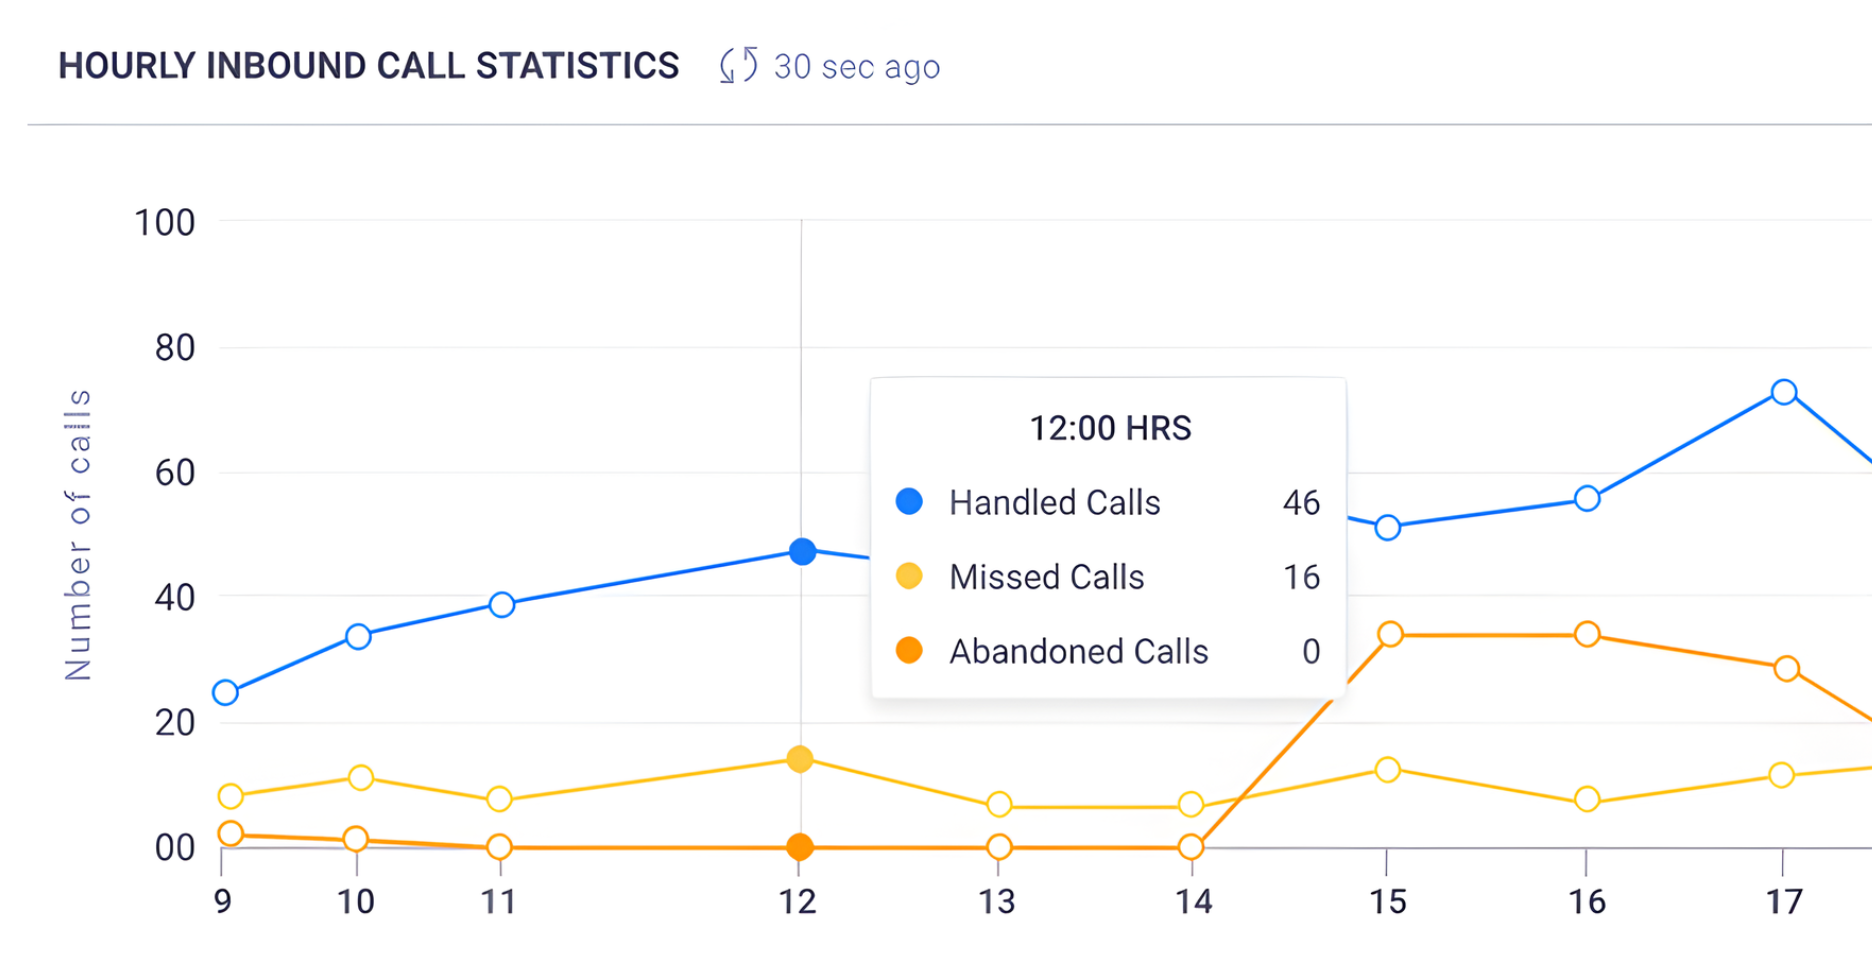Screen dimensions: 1872x960
Task: Click the yellow Missed Calls legend dot
Action: (x=909, y=576)
